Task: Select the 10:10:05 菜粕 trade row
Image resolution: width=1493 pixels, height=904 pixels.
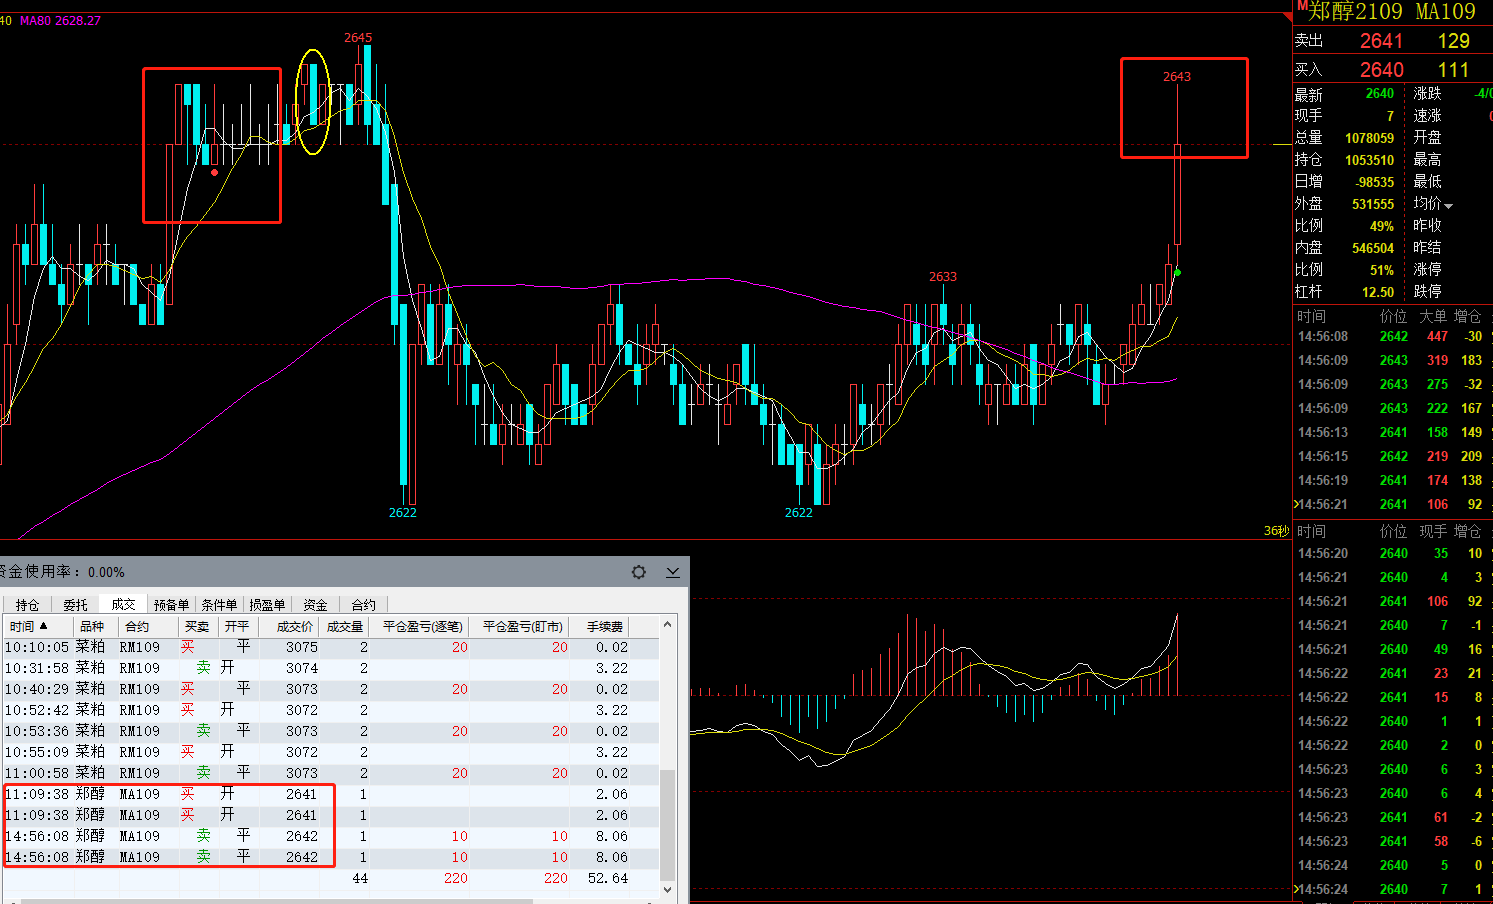Action: (x=330, y=647)
